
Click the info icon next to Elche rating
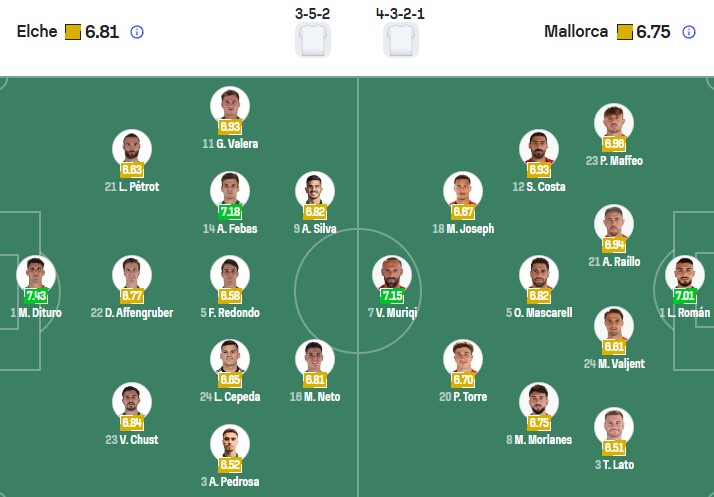tap(137, 32)
